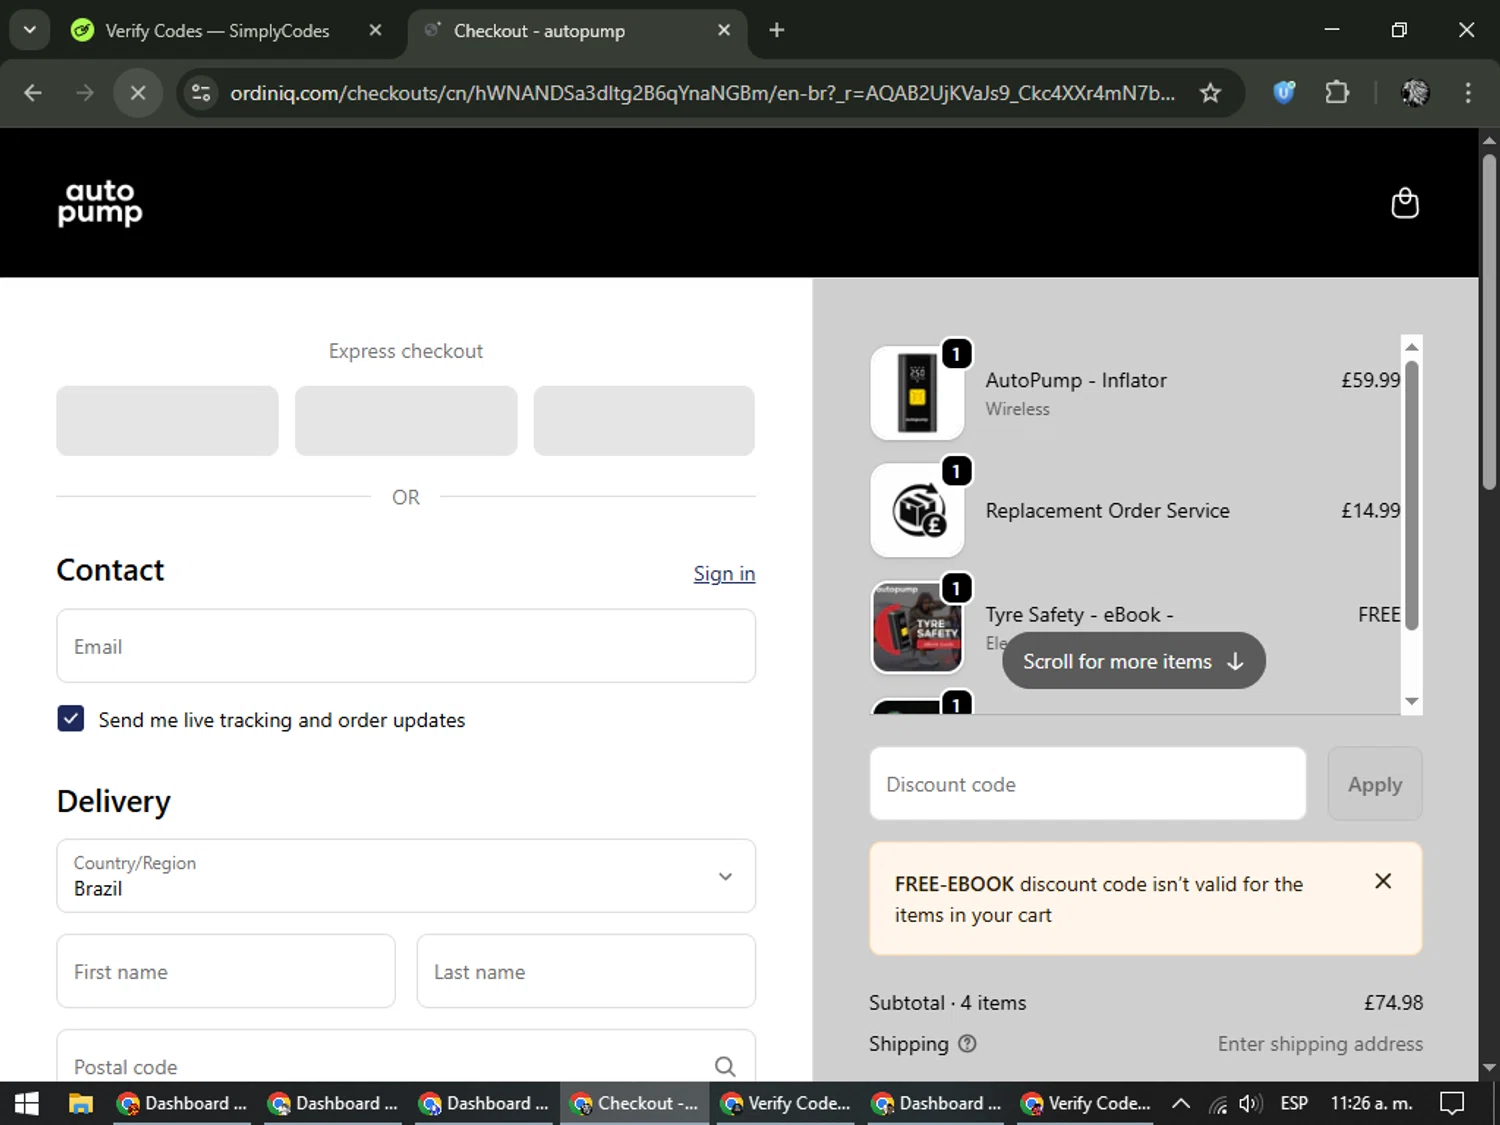Click the Sign in link
Image resolution: width=1500 pixels, height=1125 pixels.
(724, 573)
